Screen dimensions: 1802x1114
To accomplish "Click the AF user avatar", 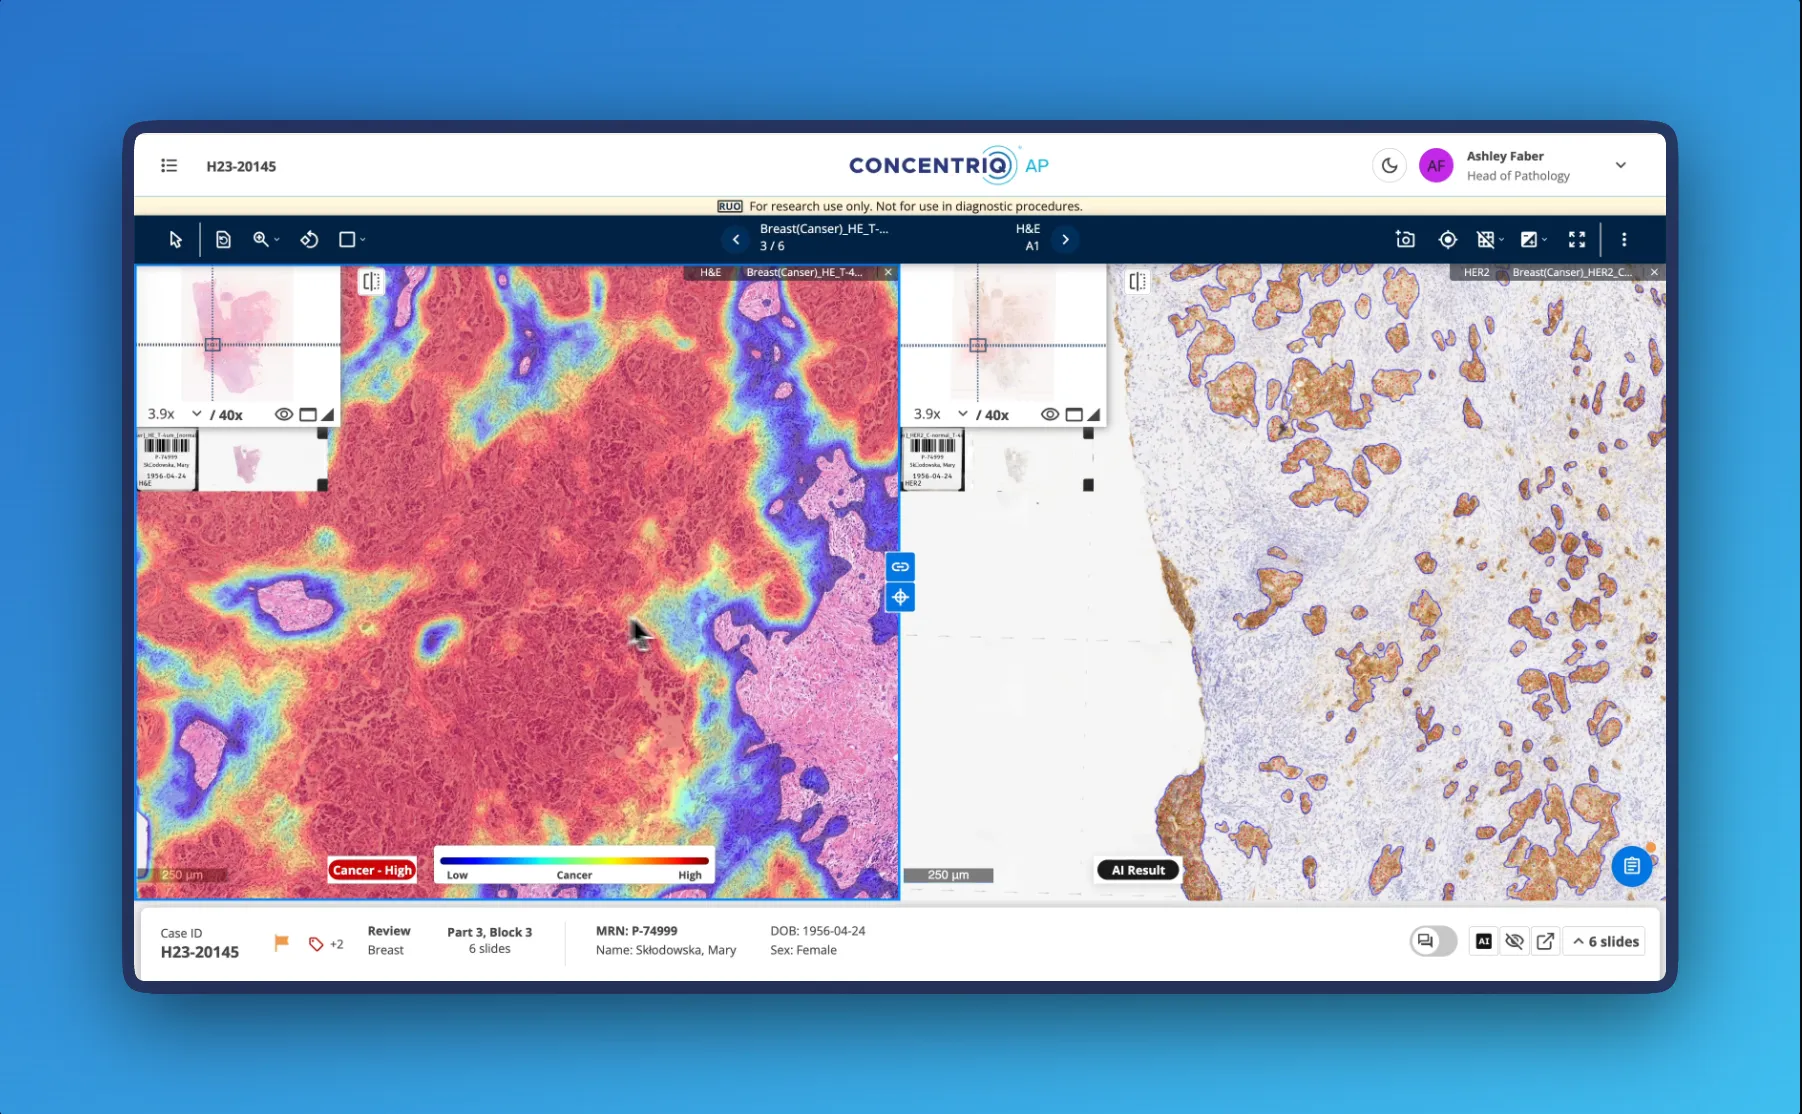I will click(1436, 166).
